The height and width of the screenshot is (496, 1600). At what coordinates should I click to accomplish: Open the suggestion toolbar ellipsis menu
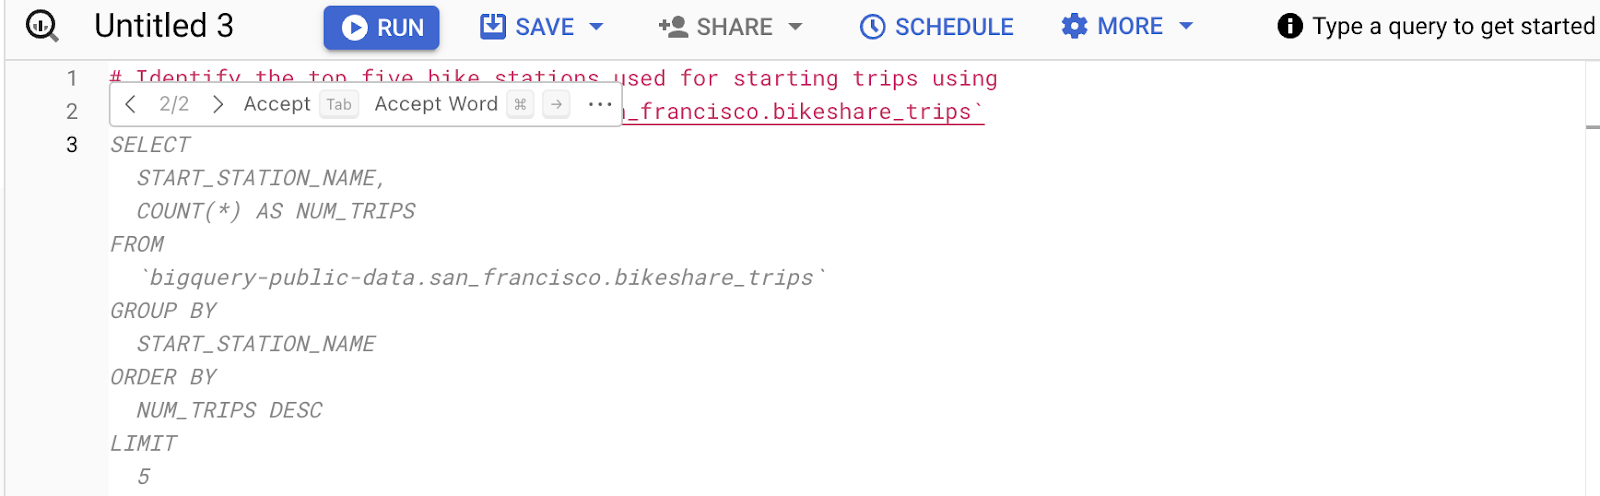pos(600,104)
